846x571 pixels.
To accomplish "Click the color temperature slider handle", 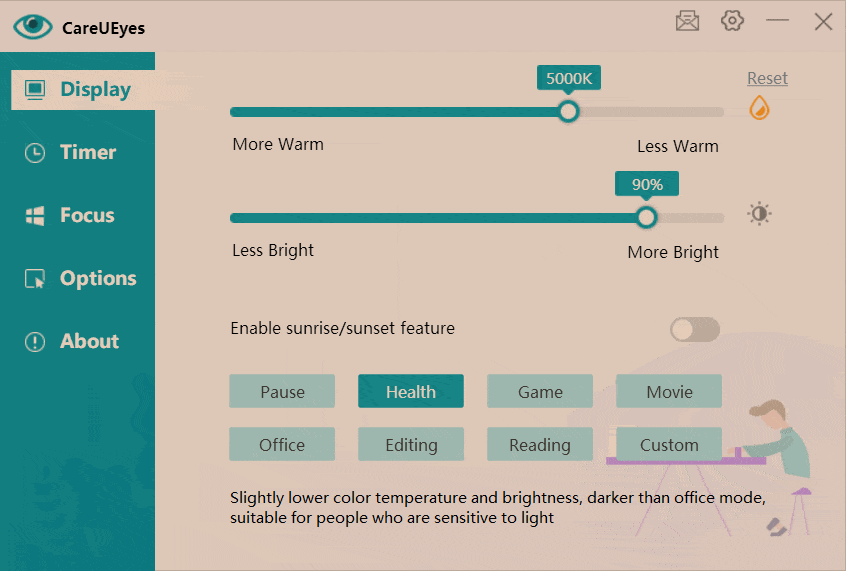I will click(x=568, y=112).
